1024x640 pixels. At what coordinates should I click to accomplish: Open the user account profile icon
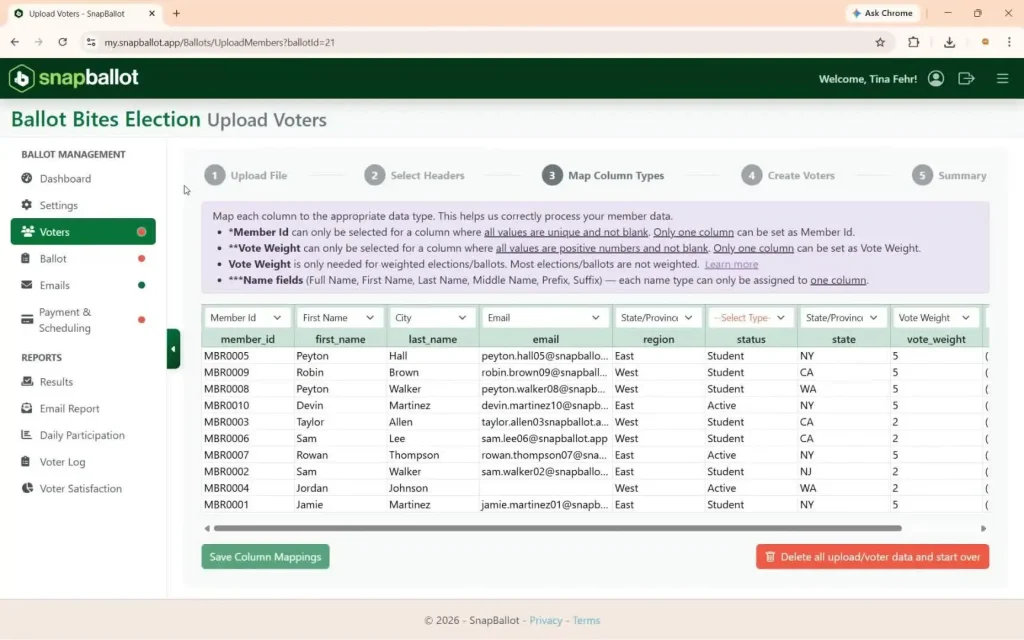[935, 78]
